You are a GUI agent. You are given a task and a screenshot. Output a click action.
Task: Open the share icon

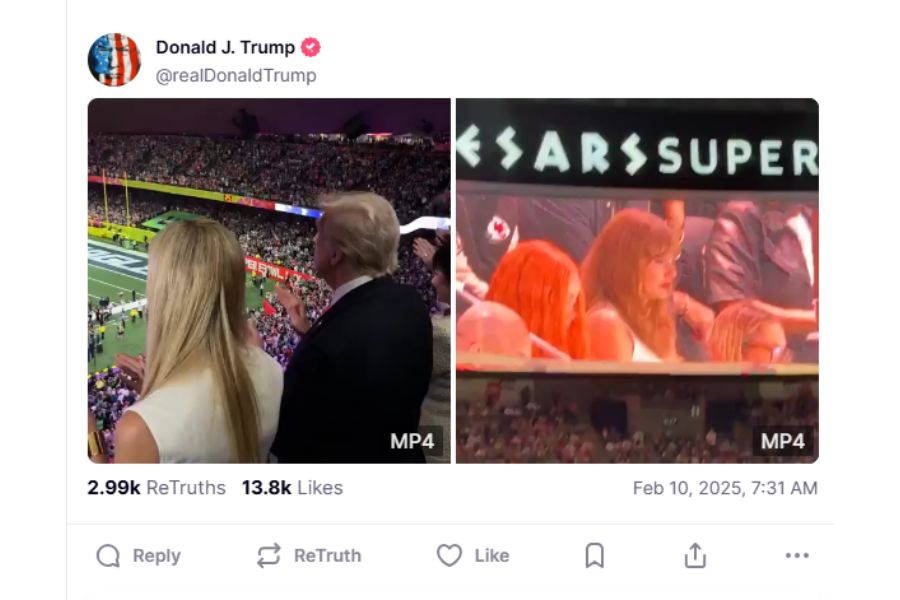[695, 556]
